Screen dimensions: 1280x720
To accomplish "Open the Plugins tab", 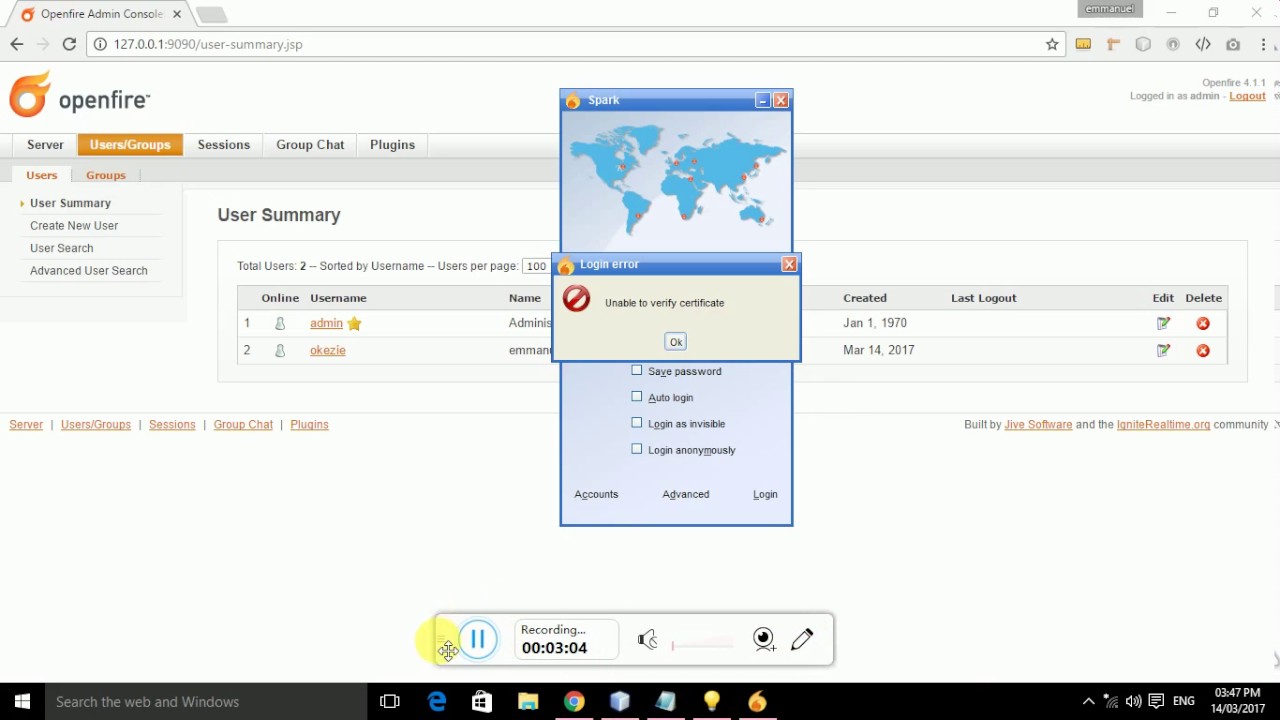I will (392, 145).
